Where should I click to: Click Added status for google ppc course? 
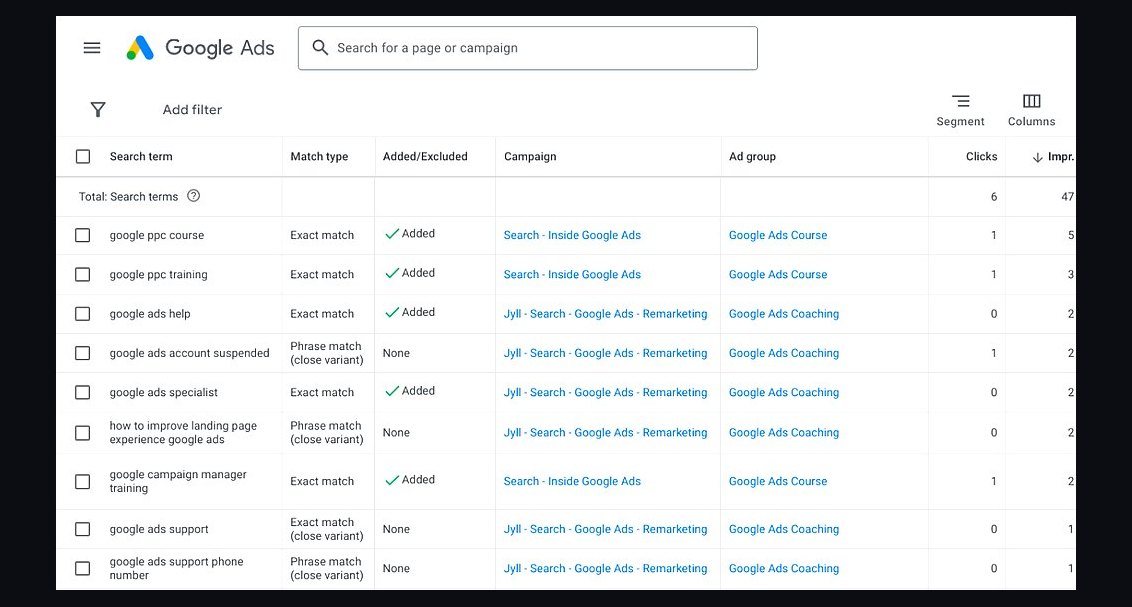pos(410,234)
